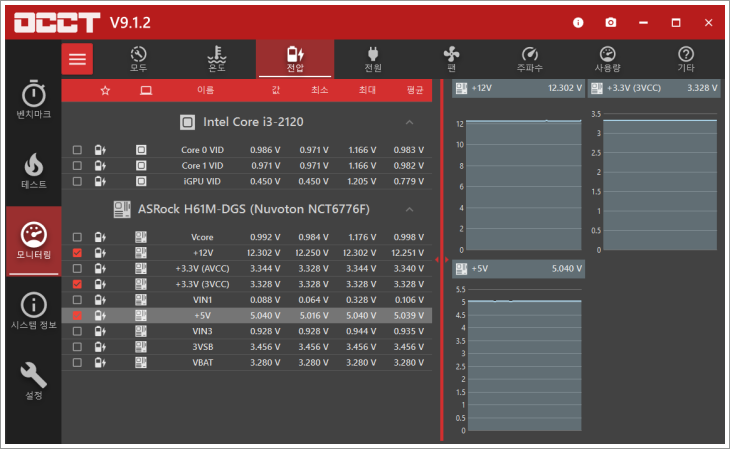Screen dimensions: 730x449
Task: Select the 전압 voltage tab
Action: click(x=295, y=59)
